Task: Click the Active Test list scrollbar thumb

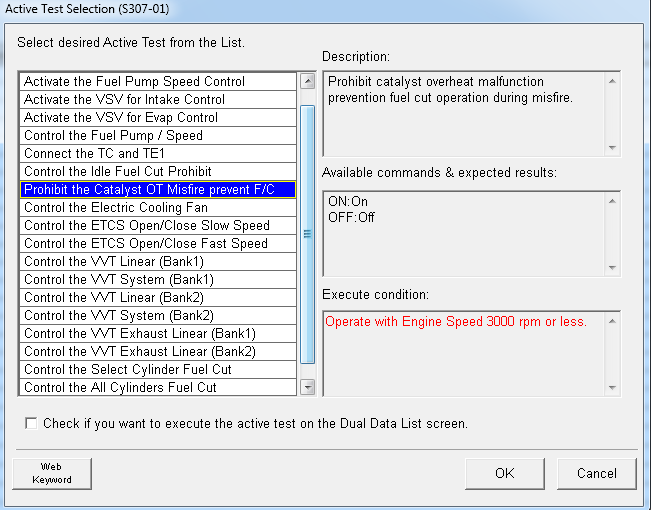Action: 307,233
